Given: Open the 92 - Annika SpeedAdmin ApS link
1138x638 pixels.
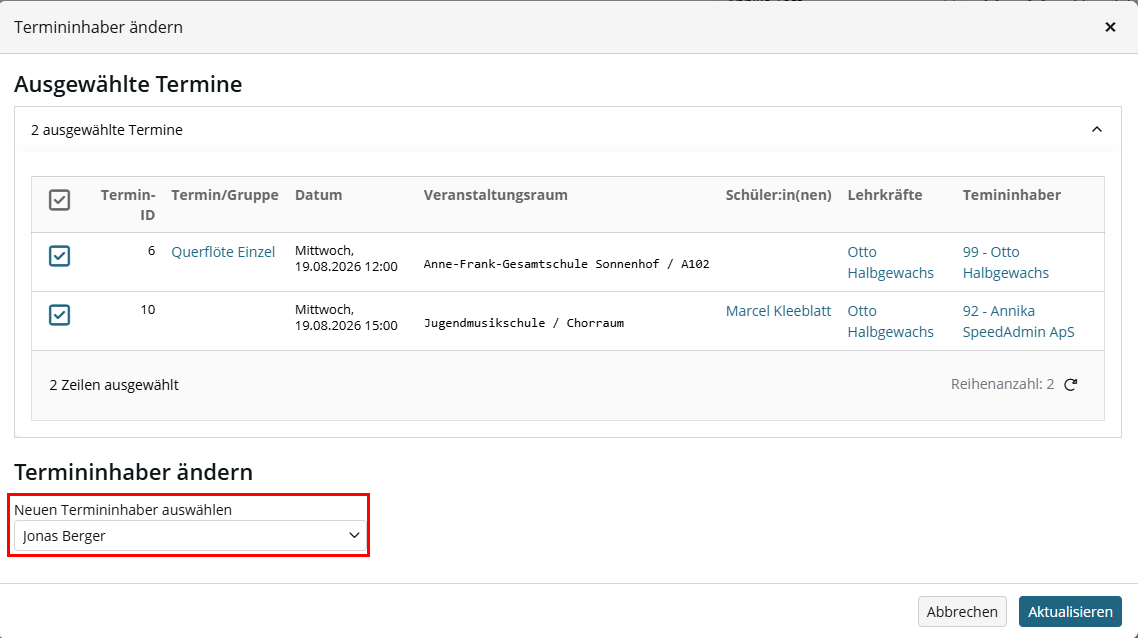Looking at the screenshot, I should pyautogui.click(x=1018, y=321).
